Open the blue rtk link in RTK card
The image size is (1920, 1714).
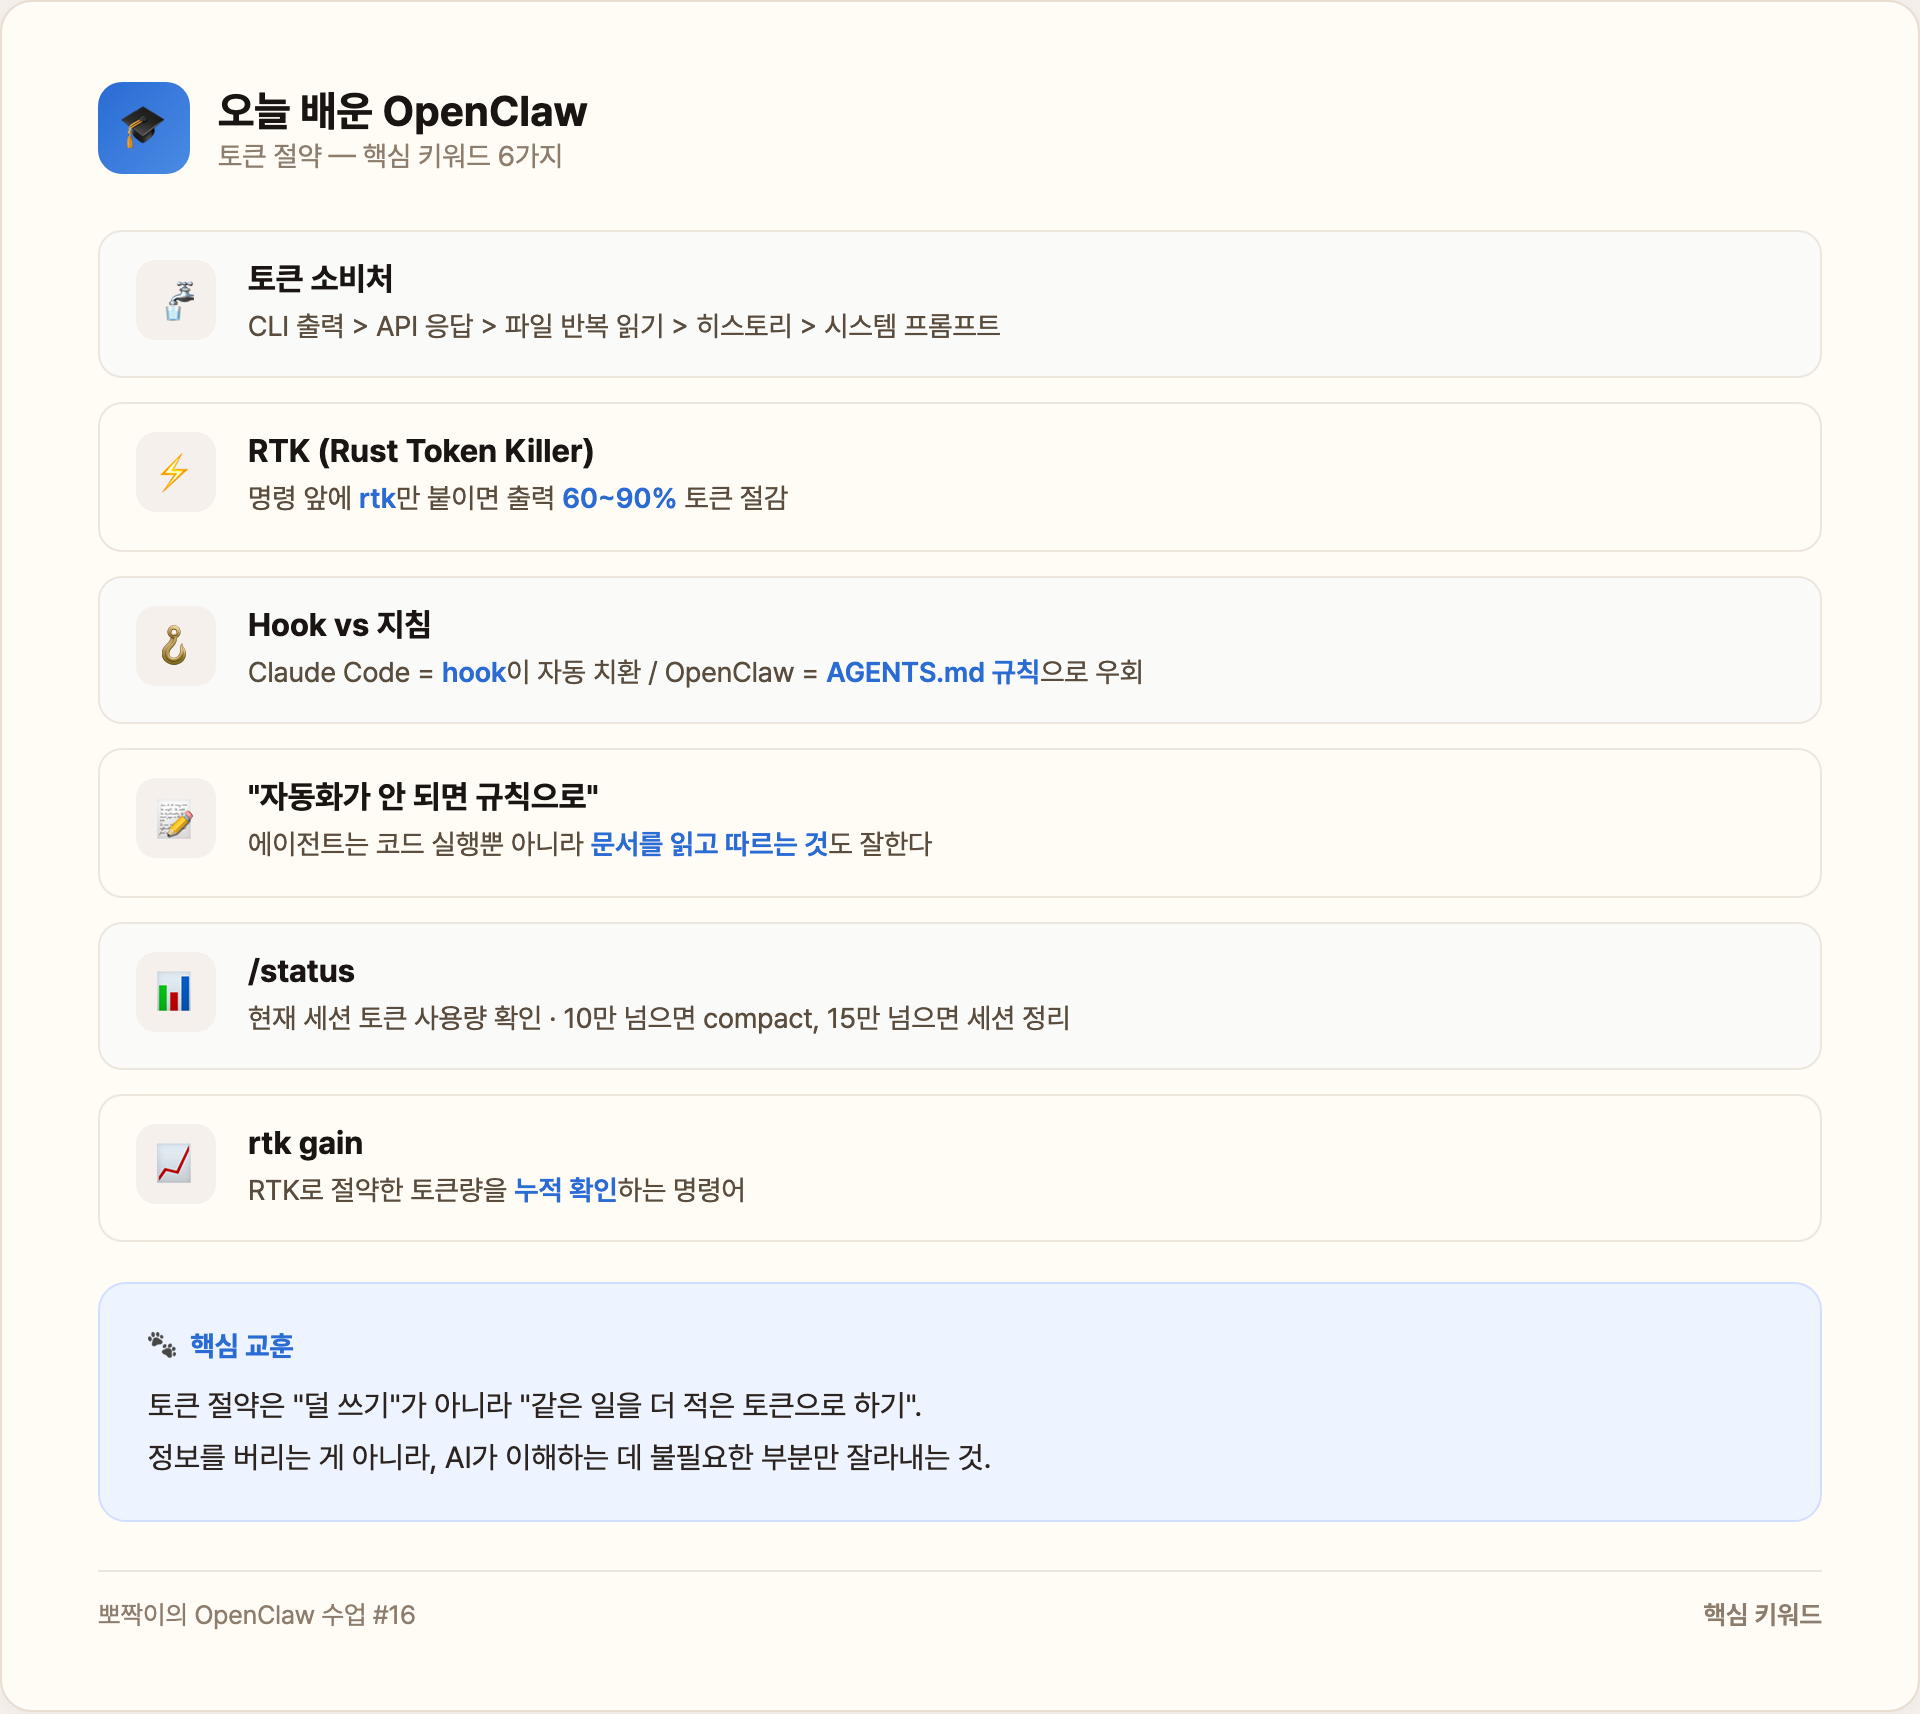[377, 498]
